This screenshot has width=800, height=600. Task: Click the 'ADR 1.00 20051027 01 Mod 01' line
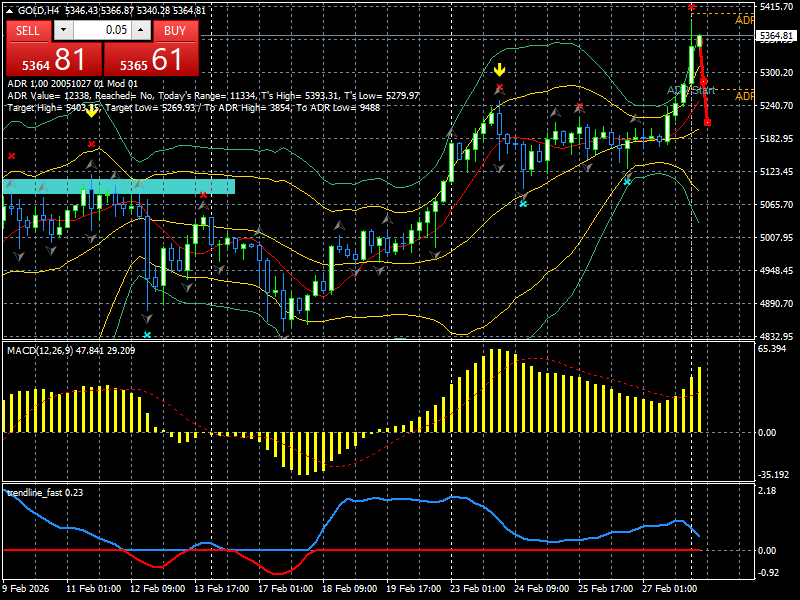coord(72,84)
